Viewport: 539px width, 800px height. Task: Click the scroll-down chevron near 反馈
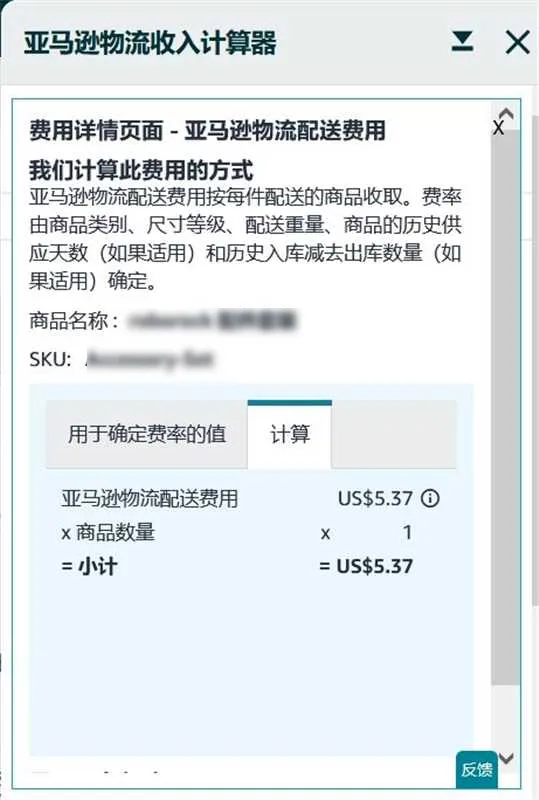pos(506,758)
